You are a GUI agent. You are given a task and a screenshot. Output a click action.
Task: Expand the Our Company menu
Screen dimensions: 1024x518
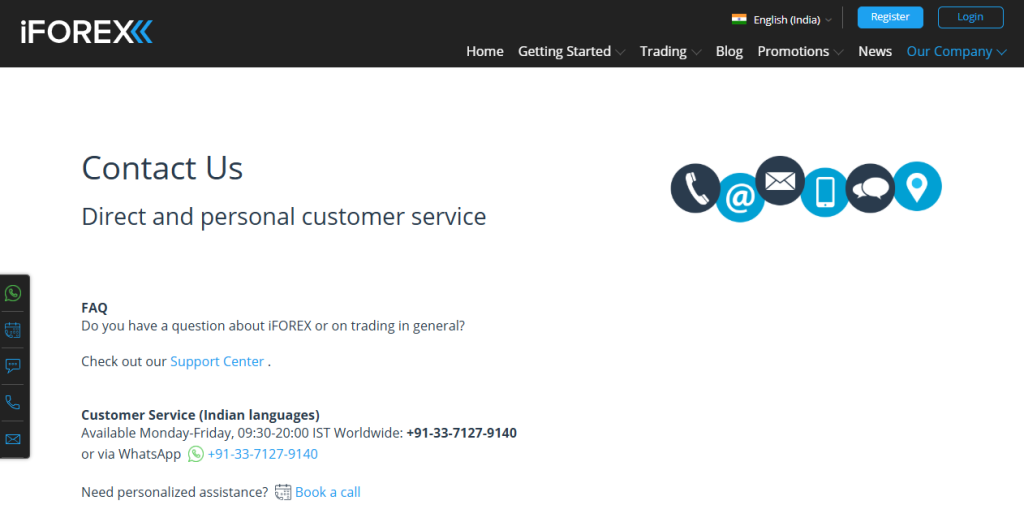tap(956, 51)
